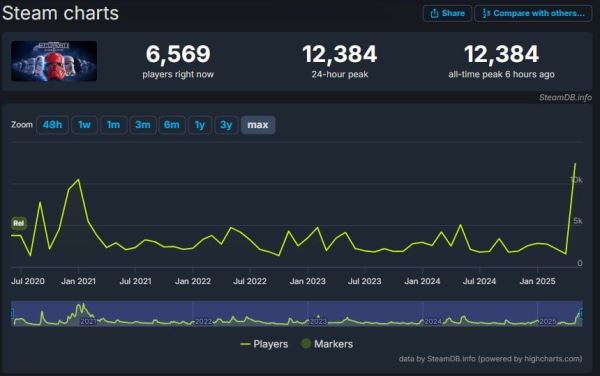The width and height of the screenshot is (600, 376).
Task: Click the Jan 2025 axis label
Action: [537, 281]
